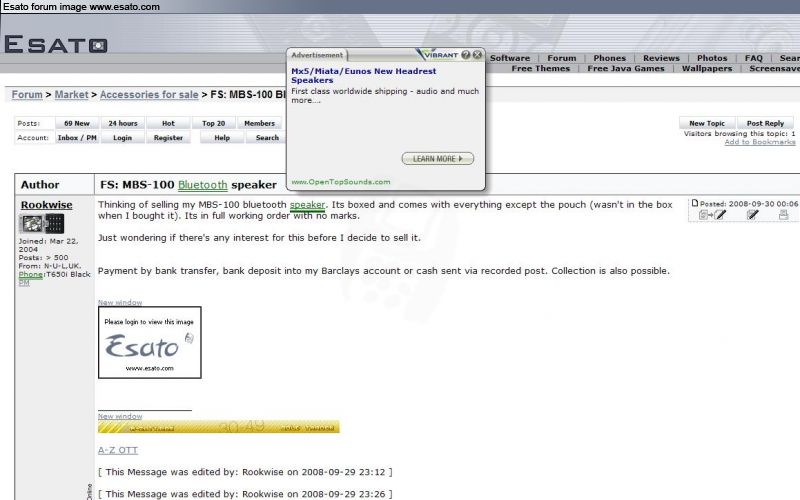This screenshot has width=800, height=500.
Task: Click the Advertisement tab label
Action: click(317, 55)
